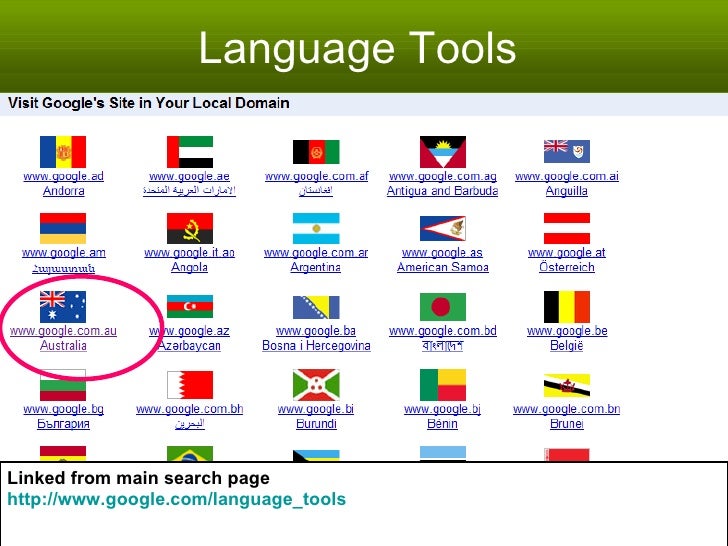Click the Afghanistan flag icon
This screenshot has width=728, height=546.
coord(316,152)
